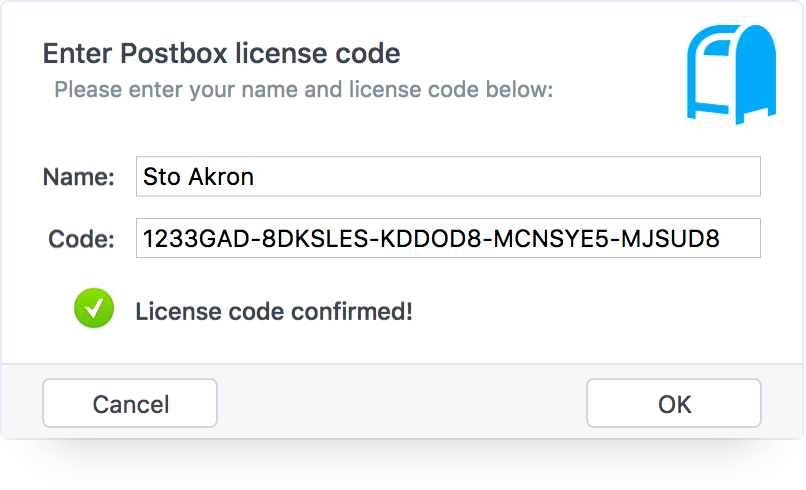Click the blue Postbox mailbox icon
The height and width of the screenshot is (490, 806).
(731, 74)
